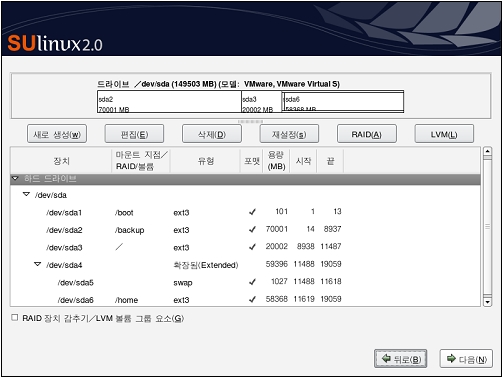Select the /dev/sda6 partition row

click(x=245, y=299)
